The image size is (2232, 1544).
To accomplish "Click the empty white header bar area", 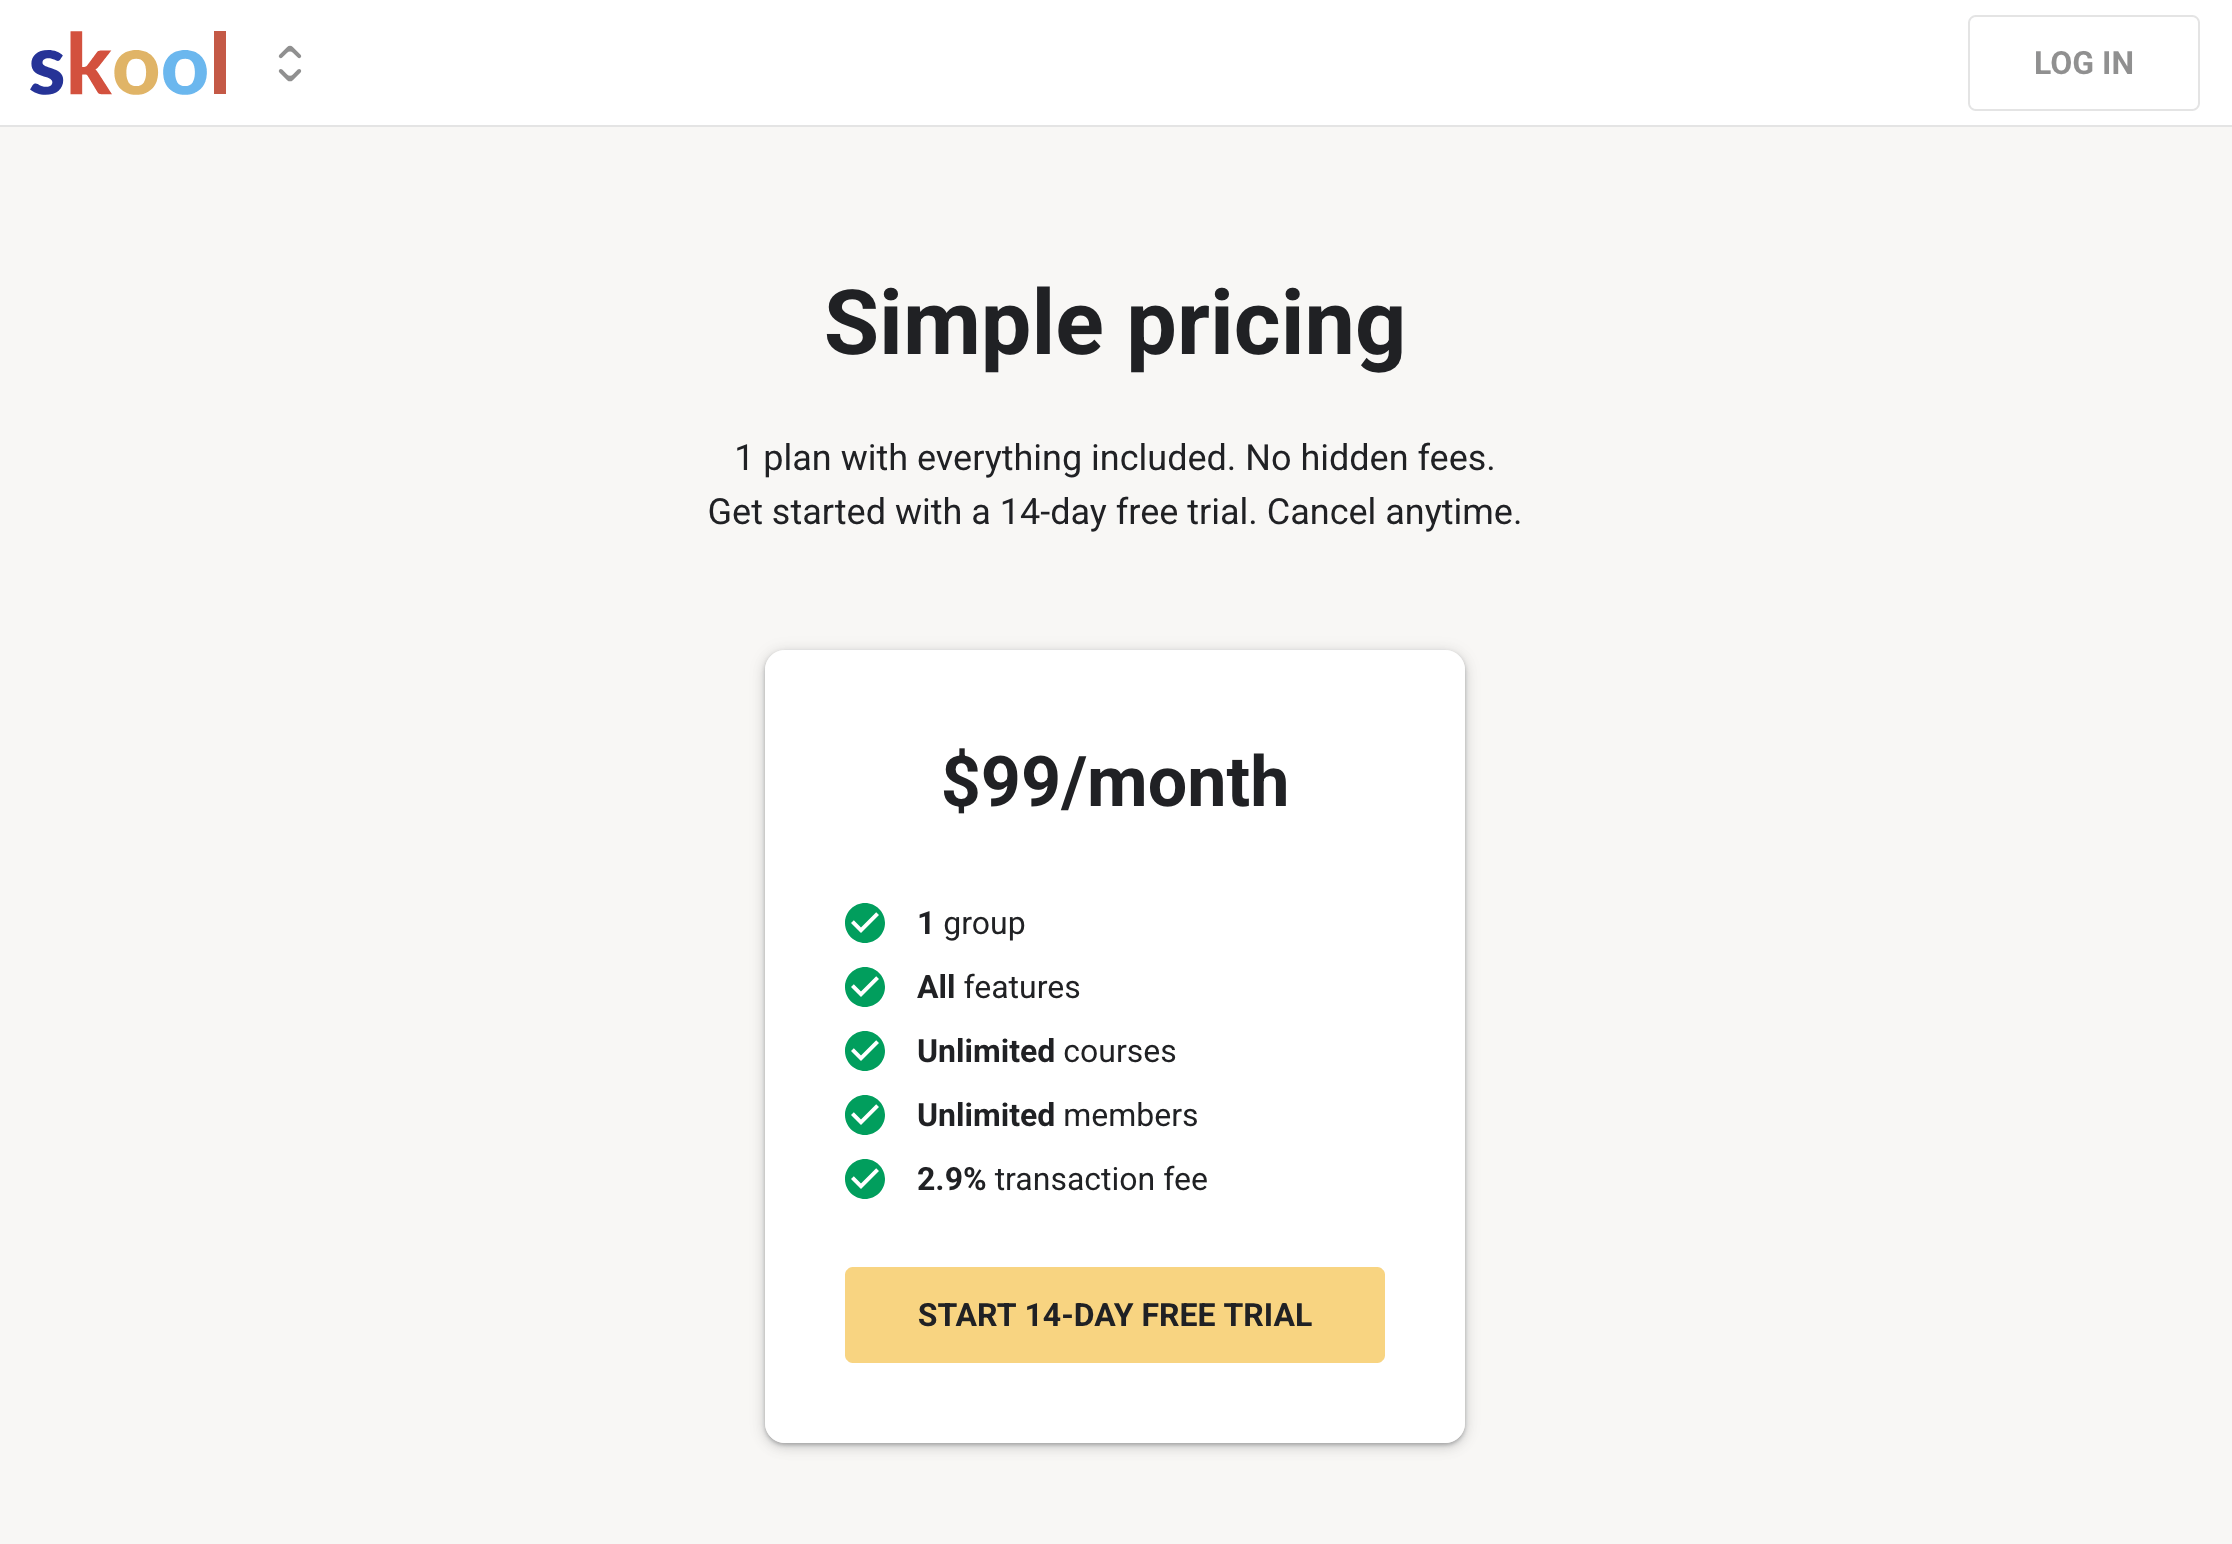I will 1100,62.
